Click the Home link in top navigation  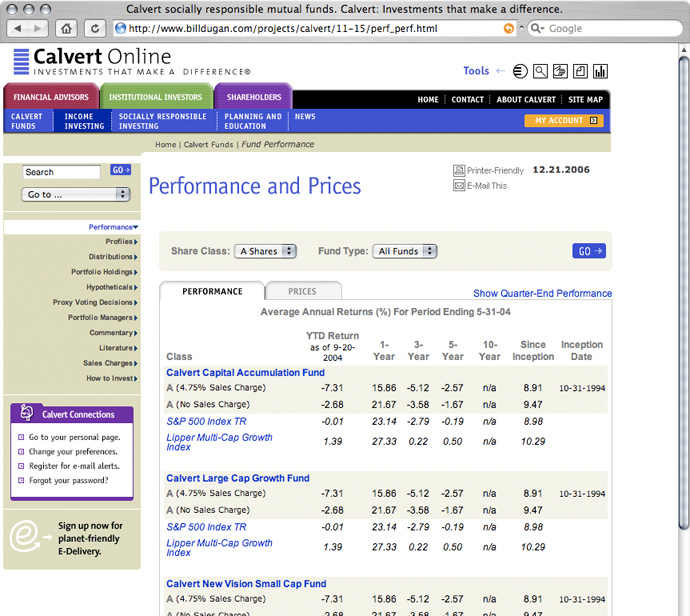428,99
